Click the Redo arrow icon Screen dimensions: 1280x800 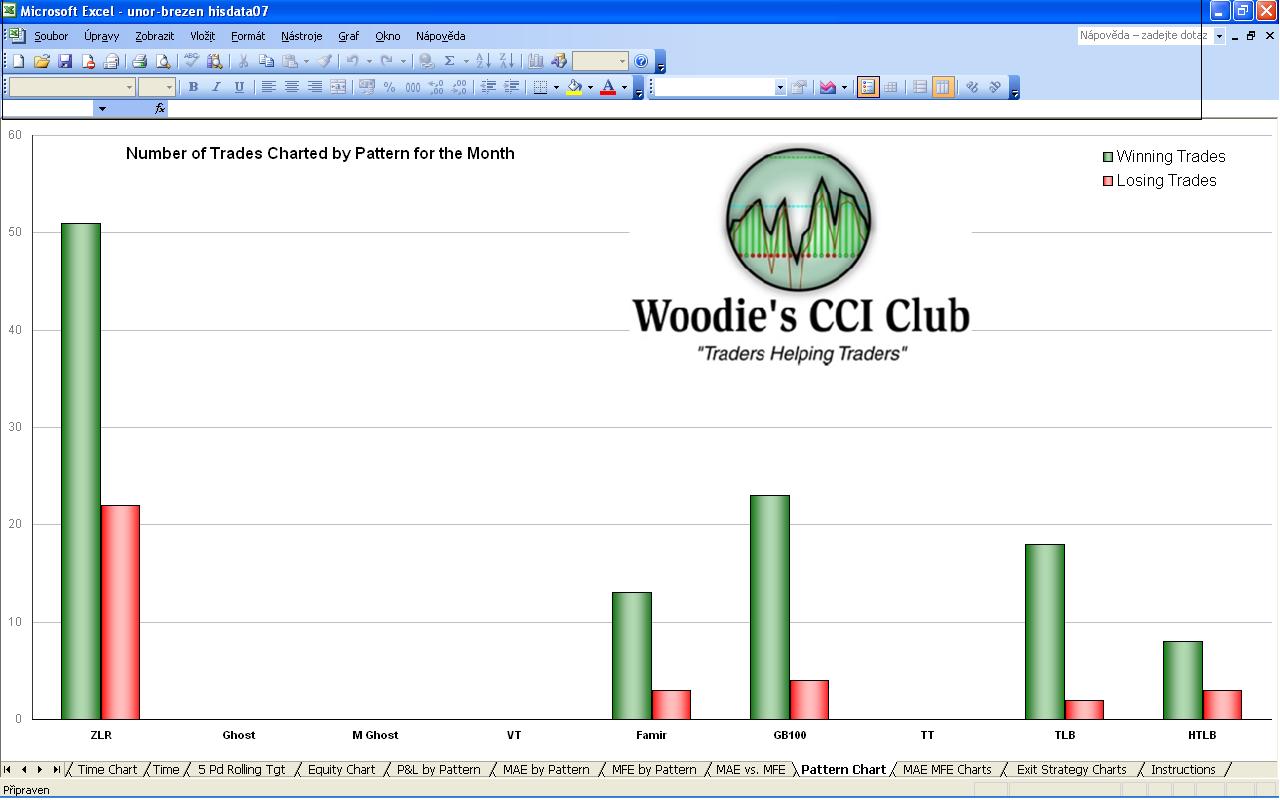[x=387, y=61]
